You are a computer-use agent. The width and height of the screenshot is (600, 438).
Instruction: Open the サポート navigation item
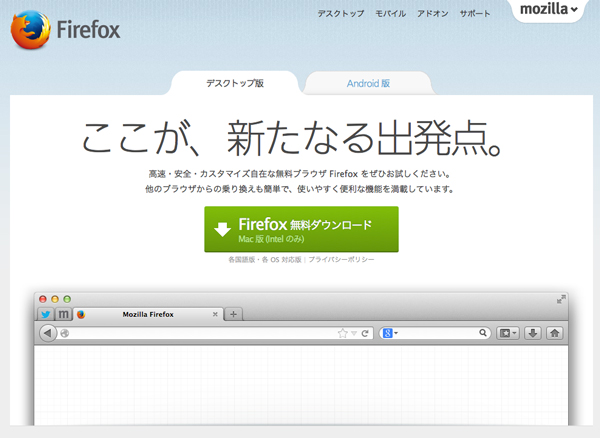(x=475, y=14)
